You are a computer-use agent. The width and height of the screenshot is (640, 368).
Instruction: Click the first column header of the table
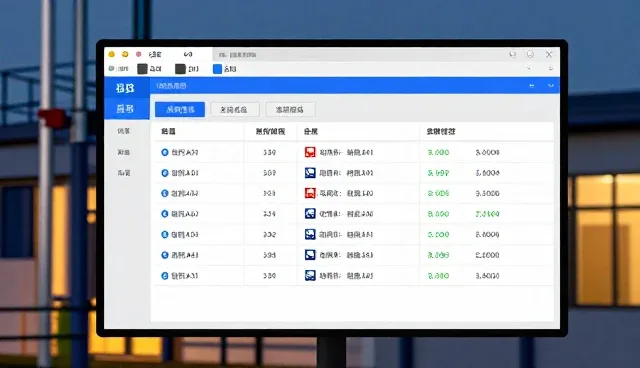point(168,131)
